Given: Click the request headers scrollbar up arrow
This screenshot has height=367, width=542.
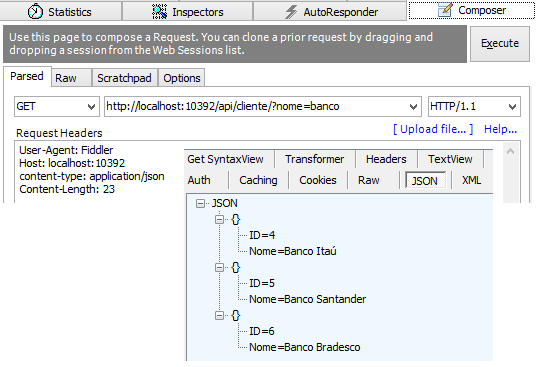Looking at the screenshot, I should [x=511, y=151].
